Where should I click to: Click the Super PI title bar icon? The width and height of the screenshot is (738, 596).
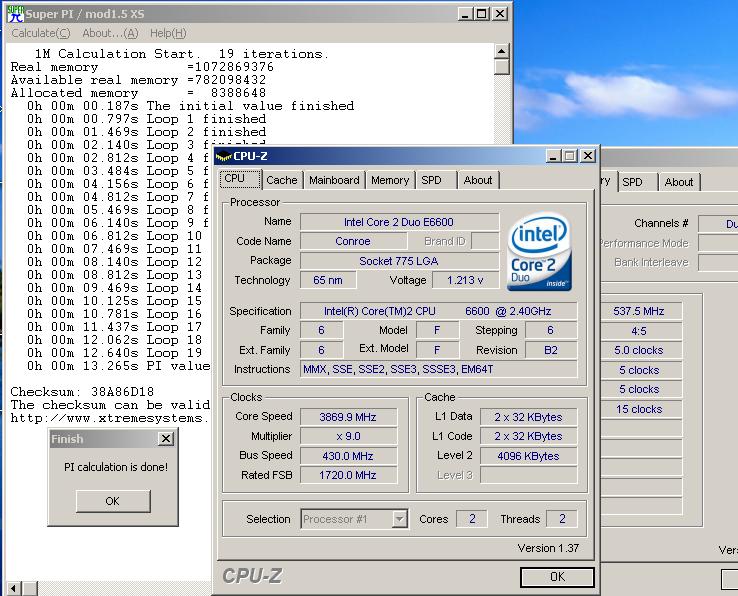coord(15,14)
